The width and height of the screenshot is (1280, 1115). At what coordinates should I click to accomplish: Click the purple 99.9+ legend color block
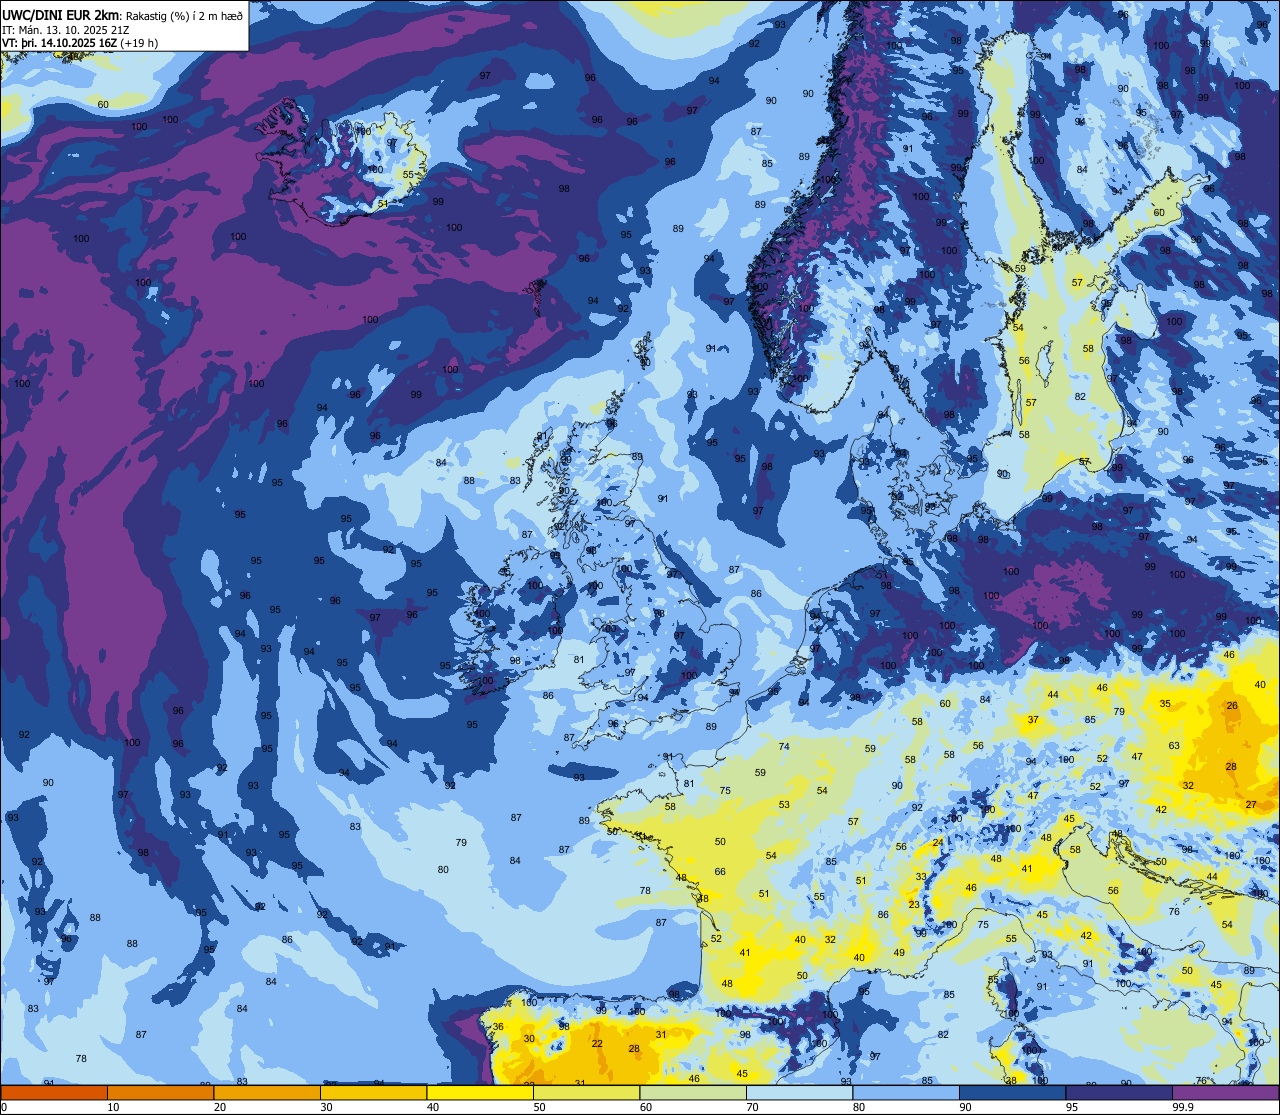click(1226, 1093)
